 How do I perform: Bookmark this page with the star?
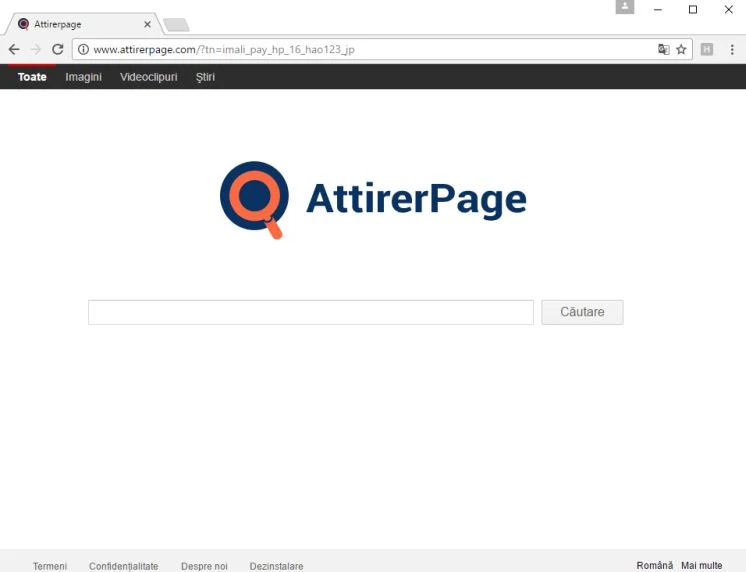[681, 49]
